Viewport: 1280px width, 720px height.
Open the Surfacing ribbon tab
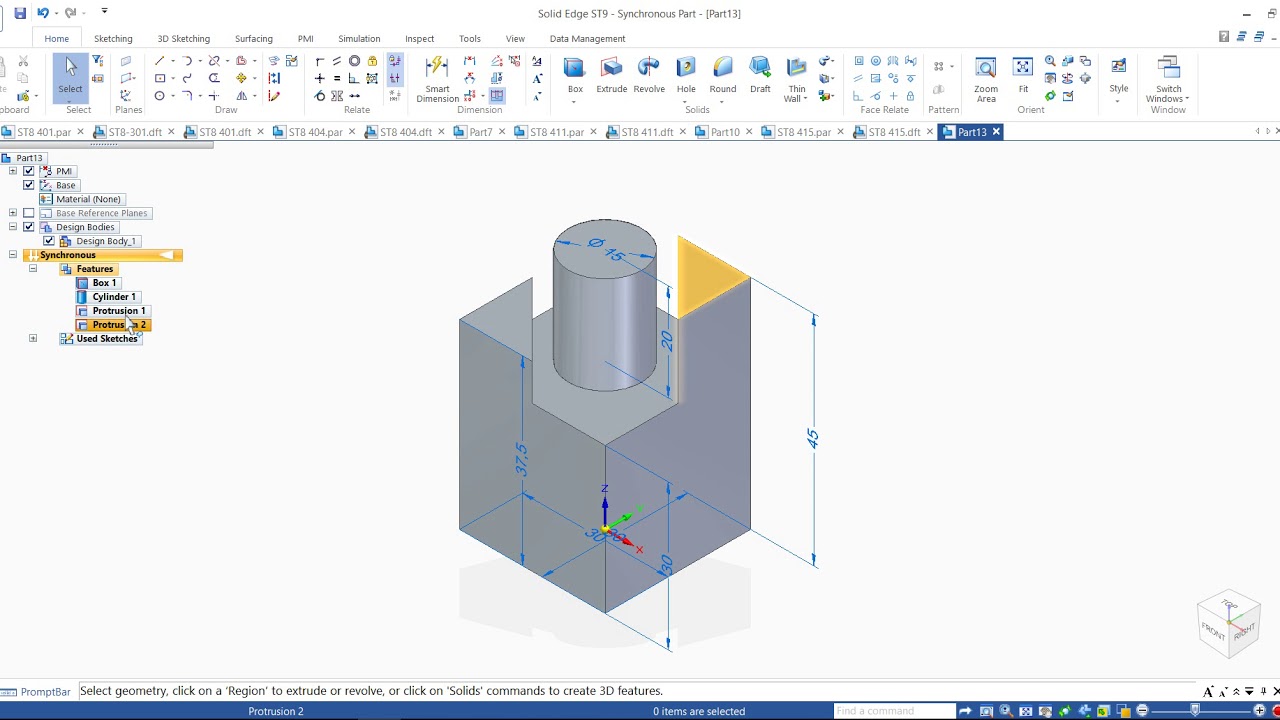[x=254, y=38]
